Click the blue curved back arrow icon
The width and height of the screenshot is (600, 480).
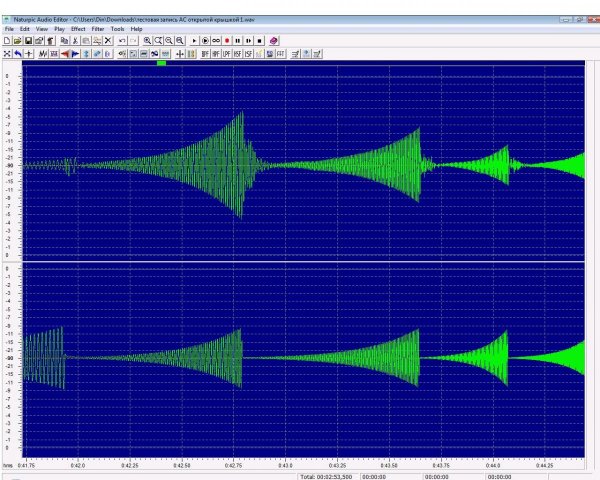[x=18, y=54]
